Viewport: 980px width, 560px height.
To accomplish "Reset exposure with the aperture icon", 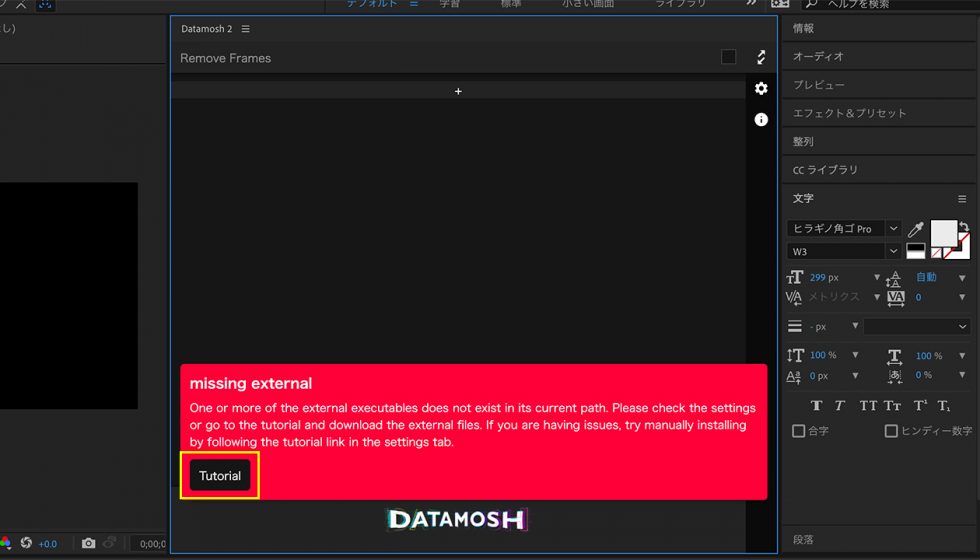I will 26,542.
